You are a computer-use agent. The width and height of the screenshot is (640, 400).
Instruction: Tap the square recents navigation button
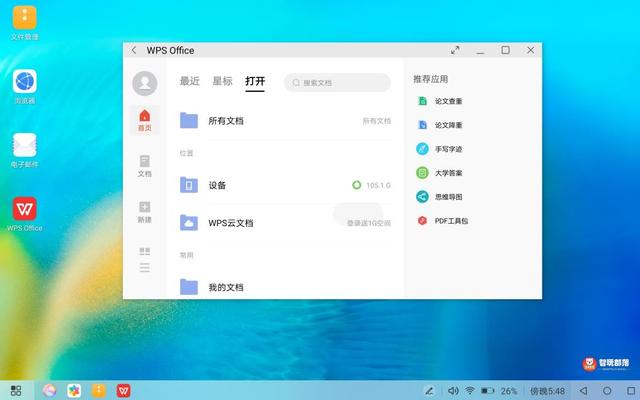pos(631,391)
